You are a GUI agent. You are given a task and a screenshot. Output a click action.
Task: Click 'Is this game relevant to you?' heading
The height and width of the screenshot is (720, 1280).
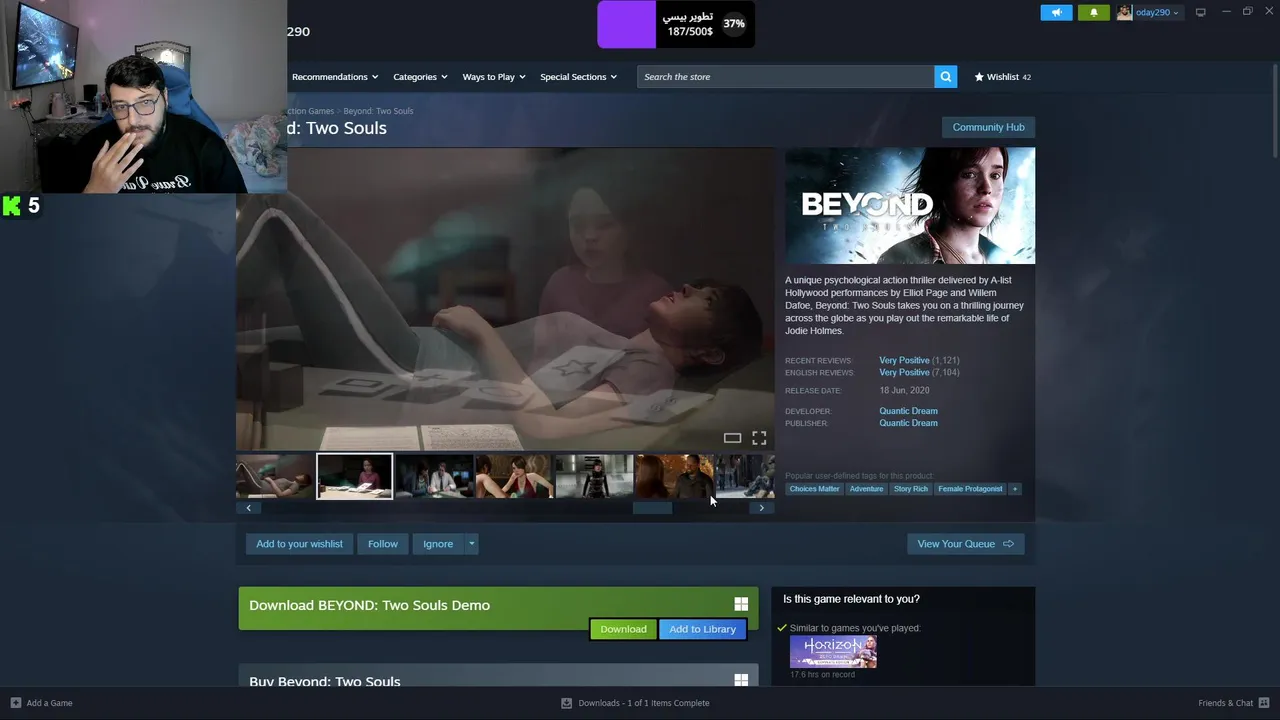coord(851,599)
